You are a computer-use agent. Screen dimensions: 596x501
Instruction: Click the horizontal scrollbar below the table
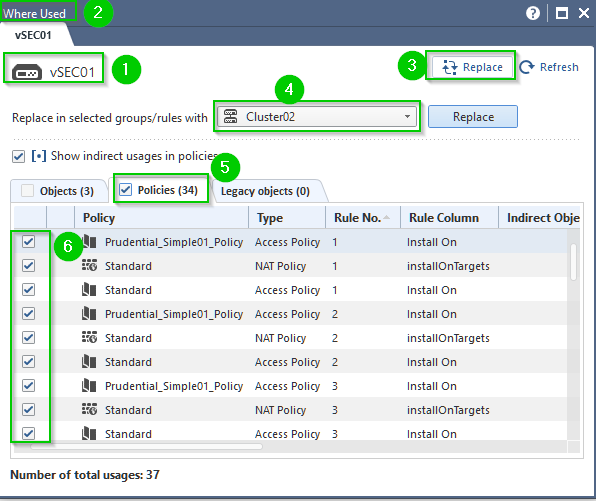(x=146, y=446)
